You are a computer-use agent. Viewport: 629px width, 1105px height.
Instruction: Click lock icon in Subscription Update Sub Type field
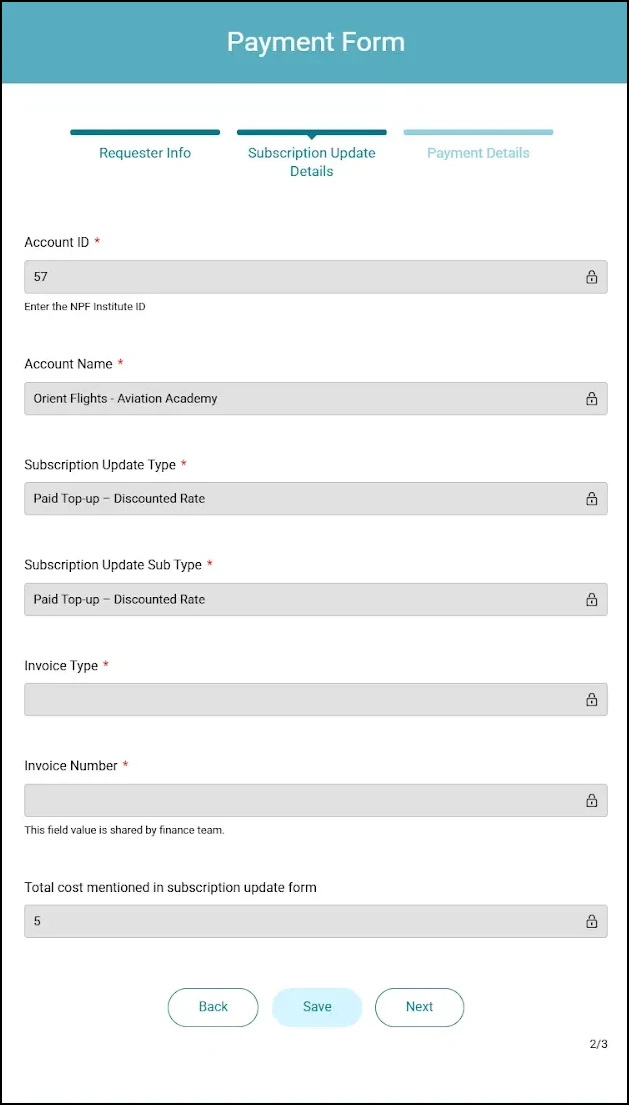[591, 600]
